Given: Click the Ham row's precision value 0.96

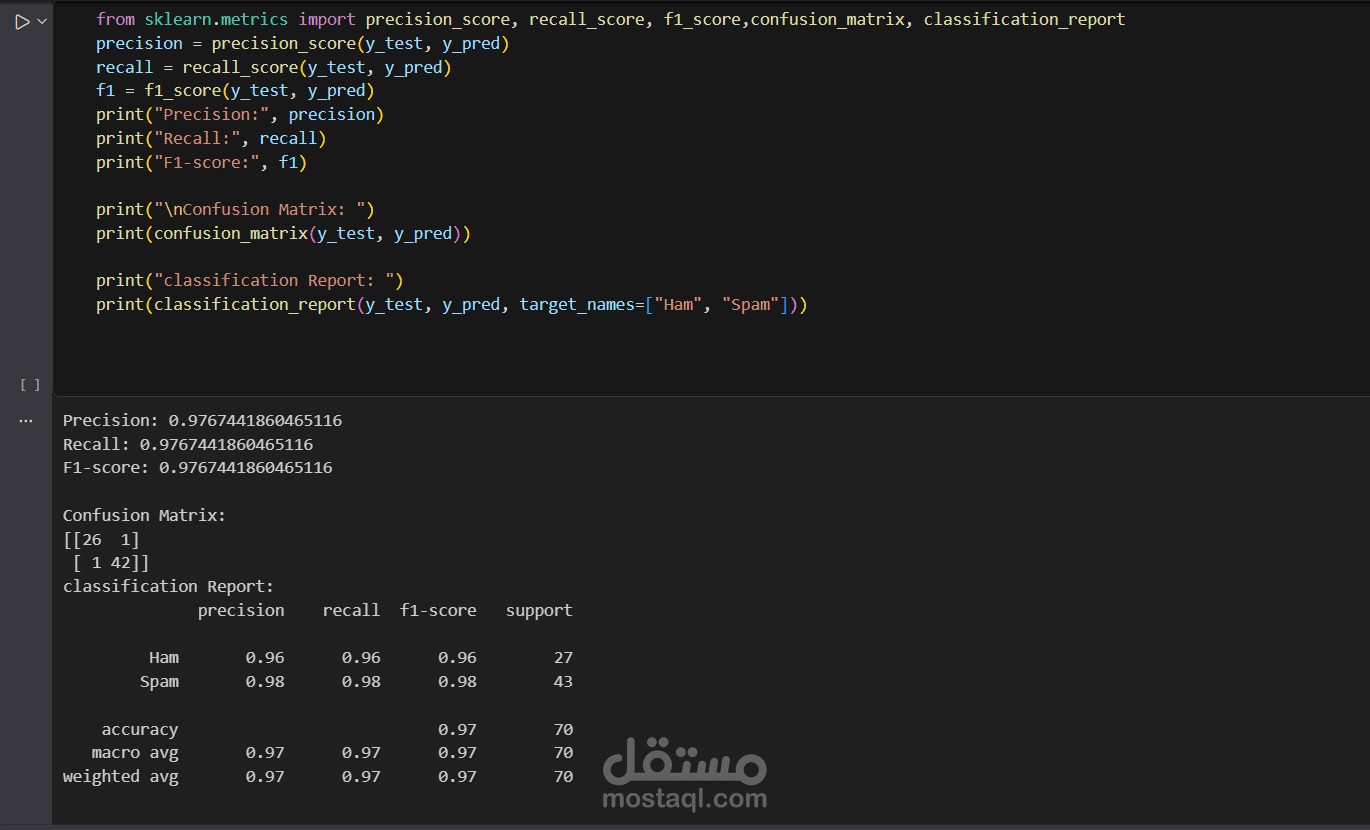Looking at the screenshot, I should tap(265, 657).
